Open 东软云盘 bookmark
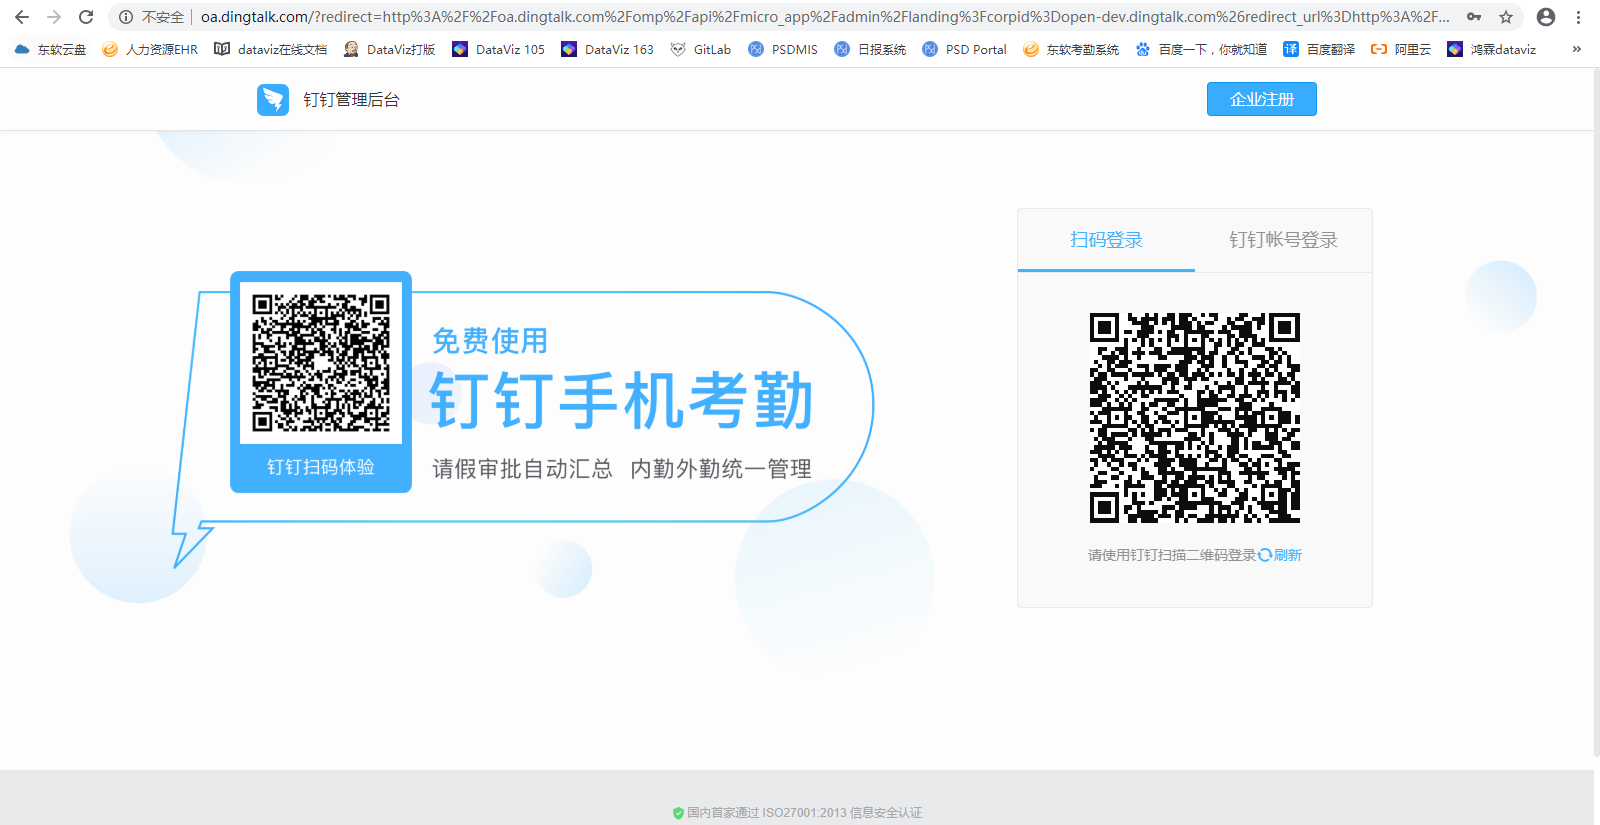The image size is (1600, 825). 50,49
